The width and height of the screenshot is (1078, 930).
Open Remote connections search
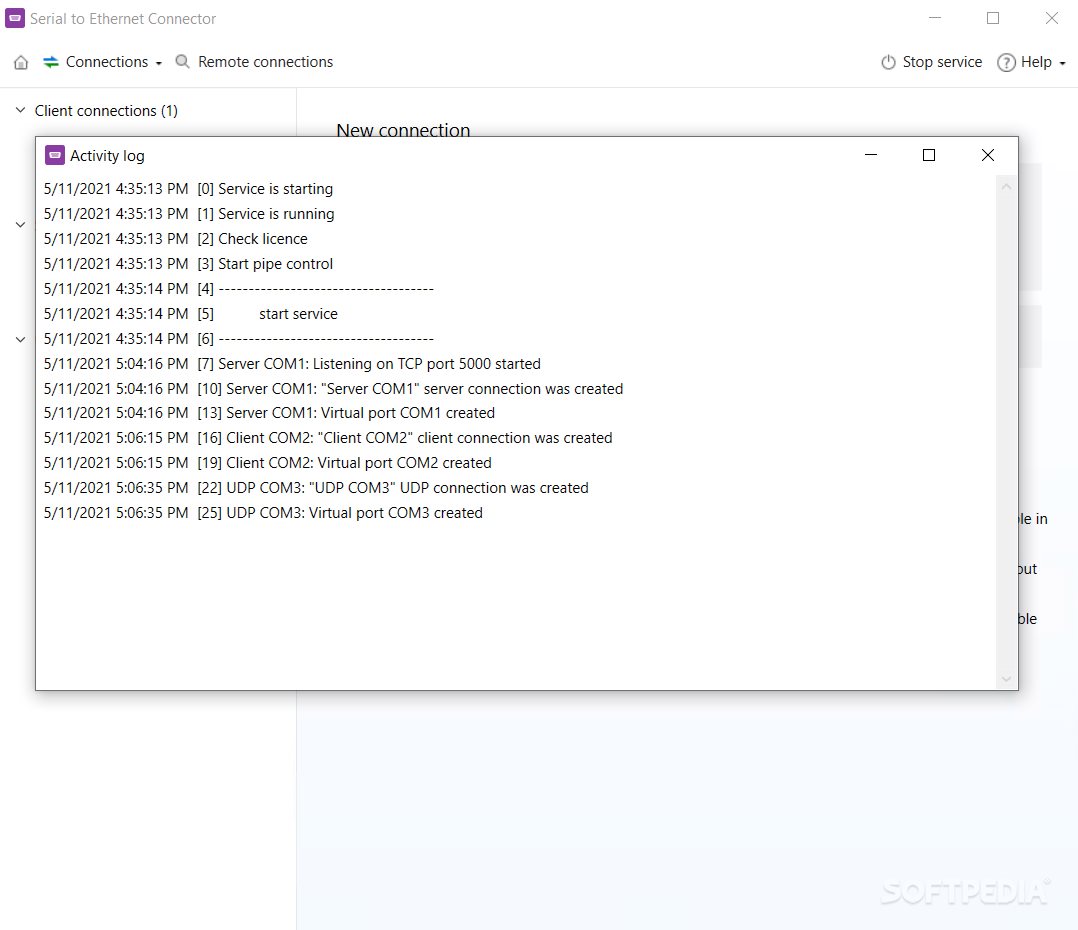[x=254, y=62]
